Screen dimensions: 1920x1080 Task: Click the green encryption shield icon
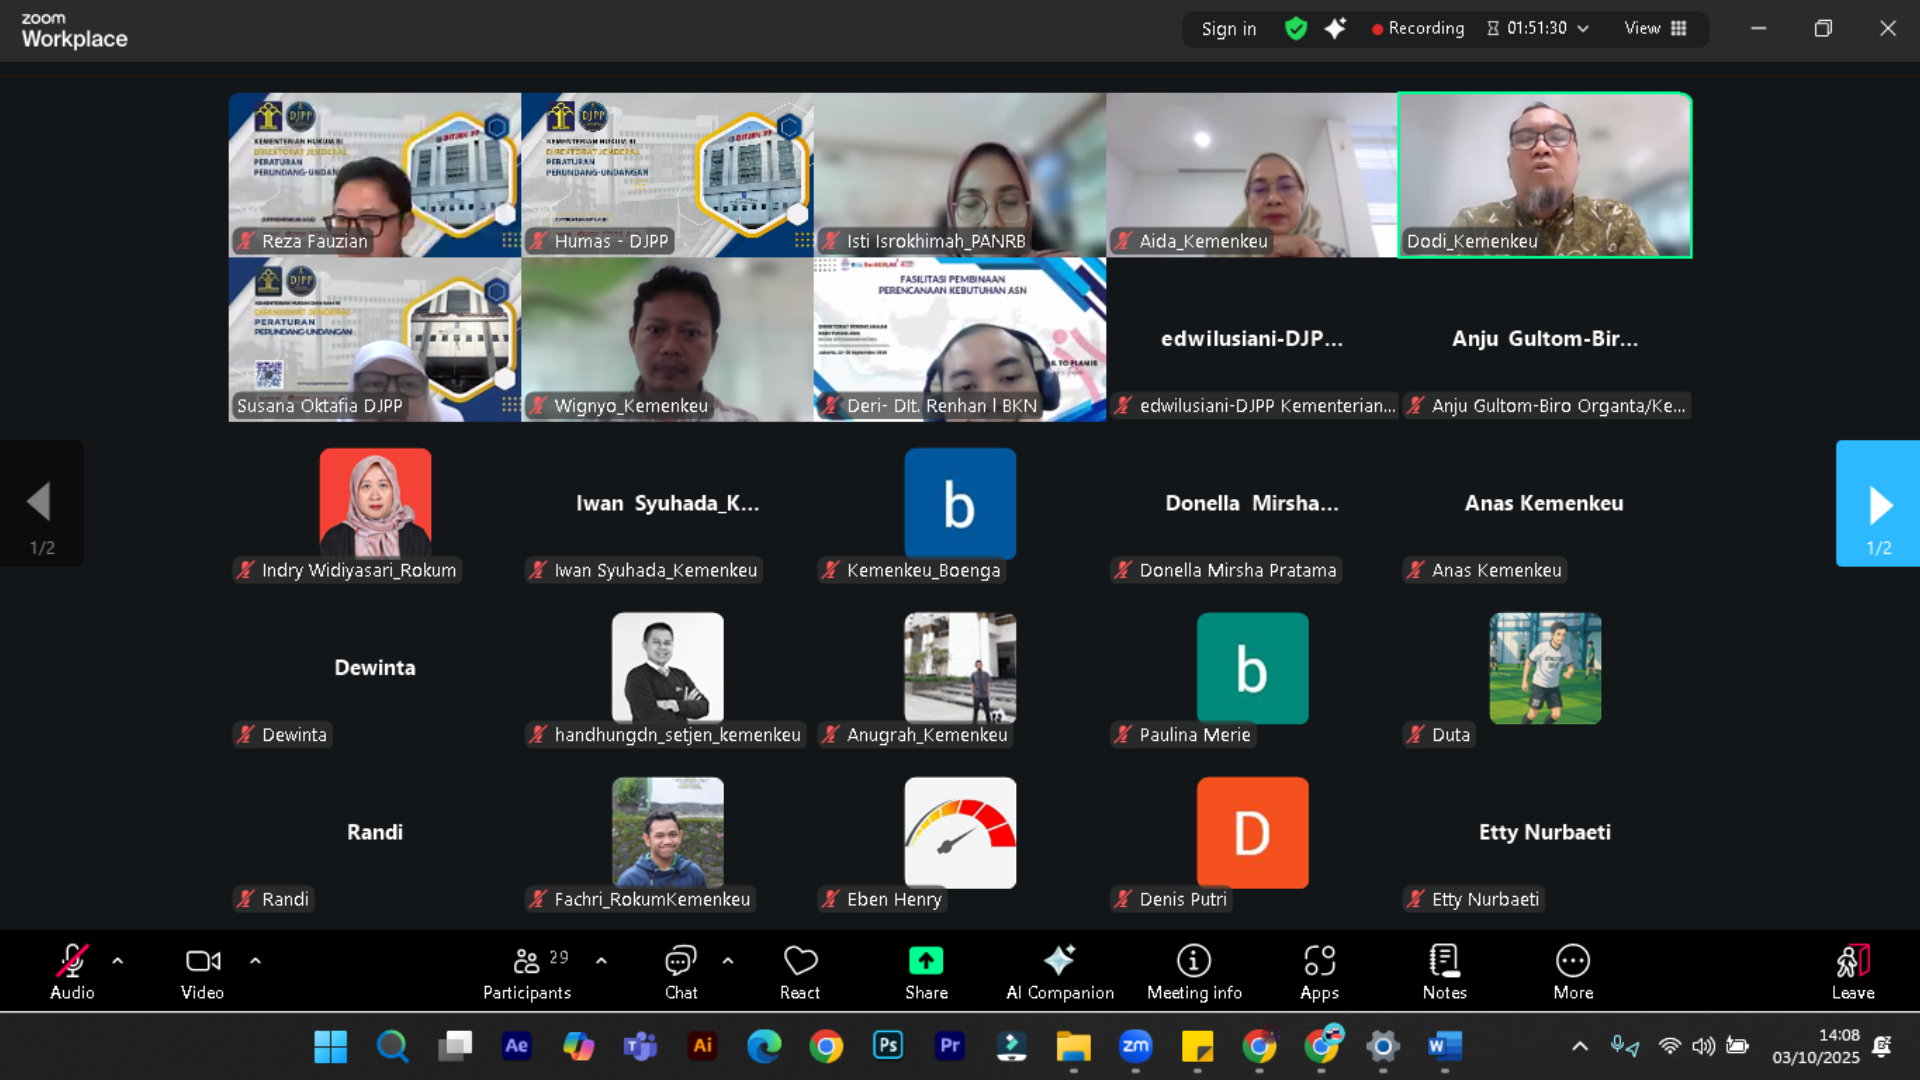pos(1296,29)
